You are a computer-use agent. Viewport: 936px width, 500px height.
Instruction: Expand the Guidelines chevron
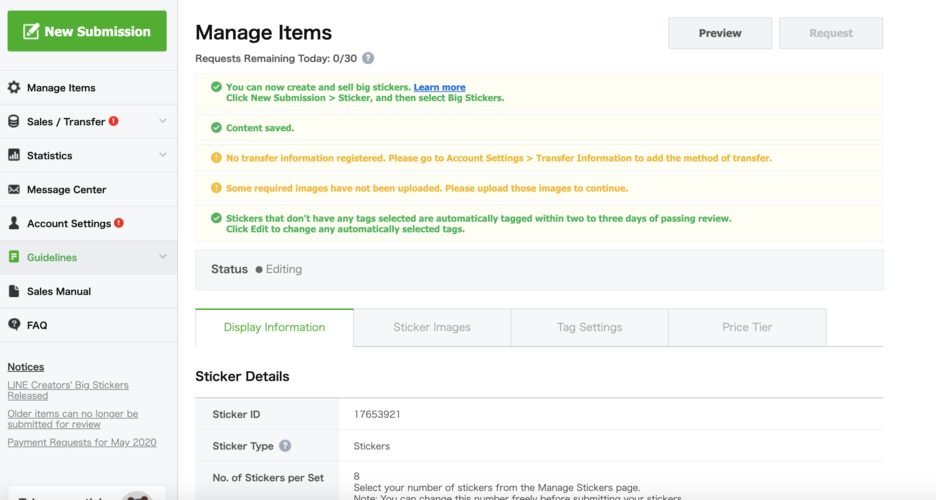point(163,257)
